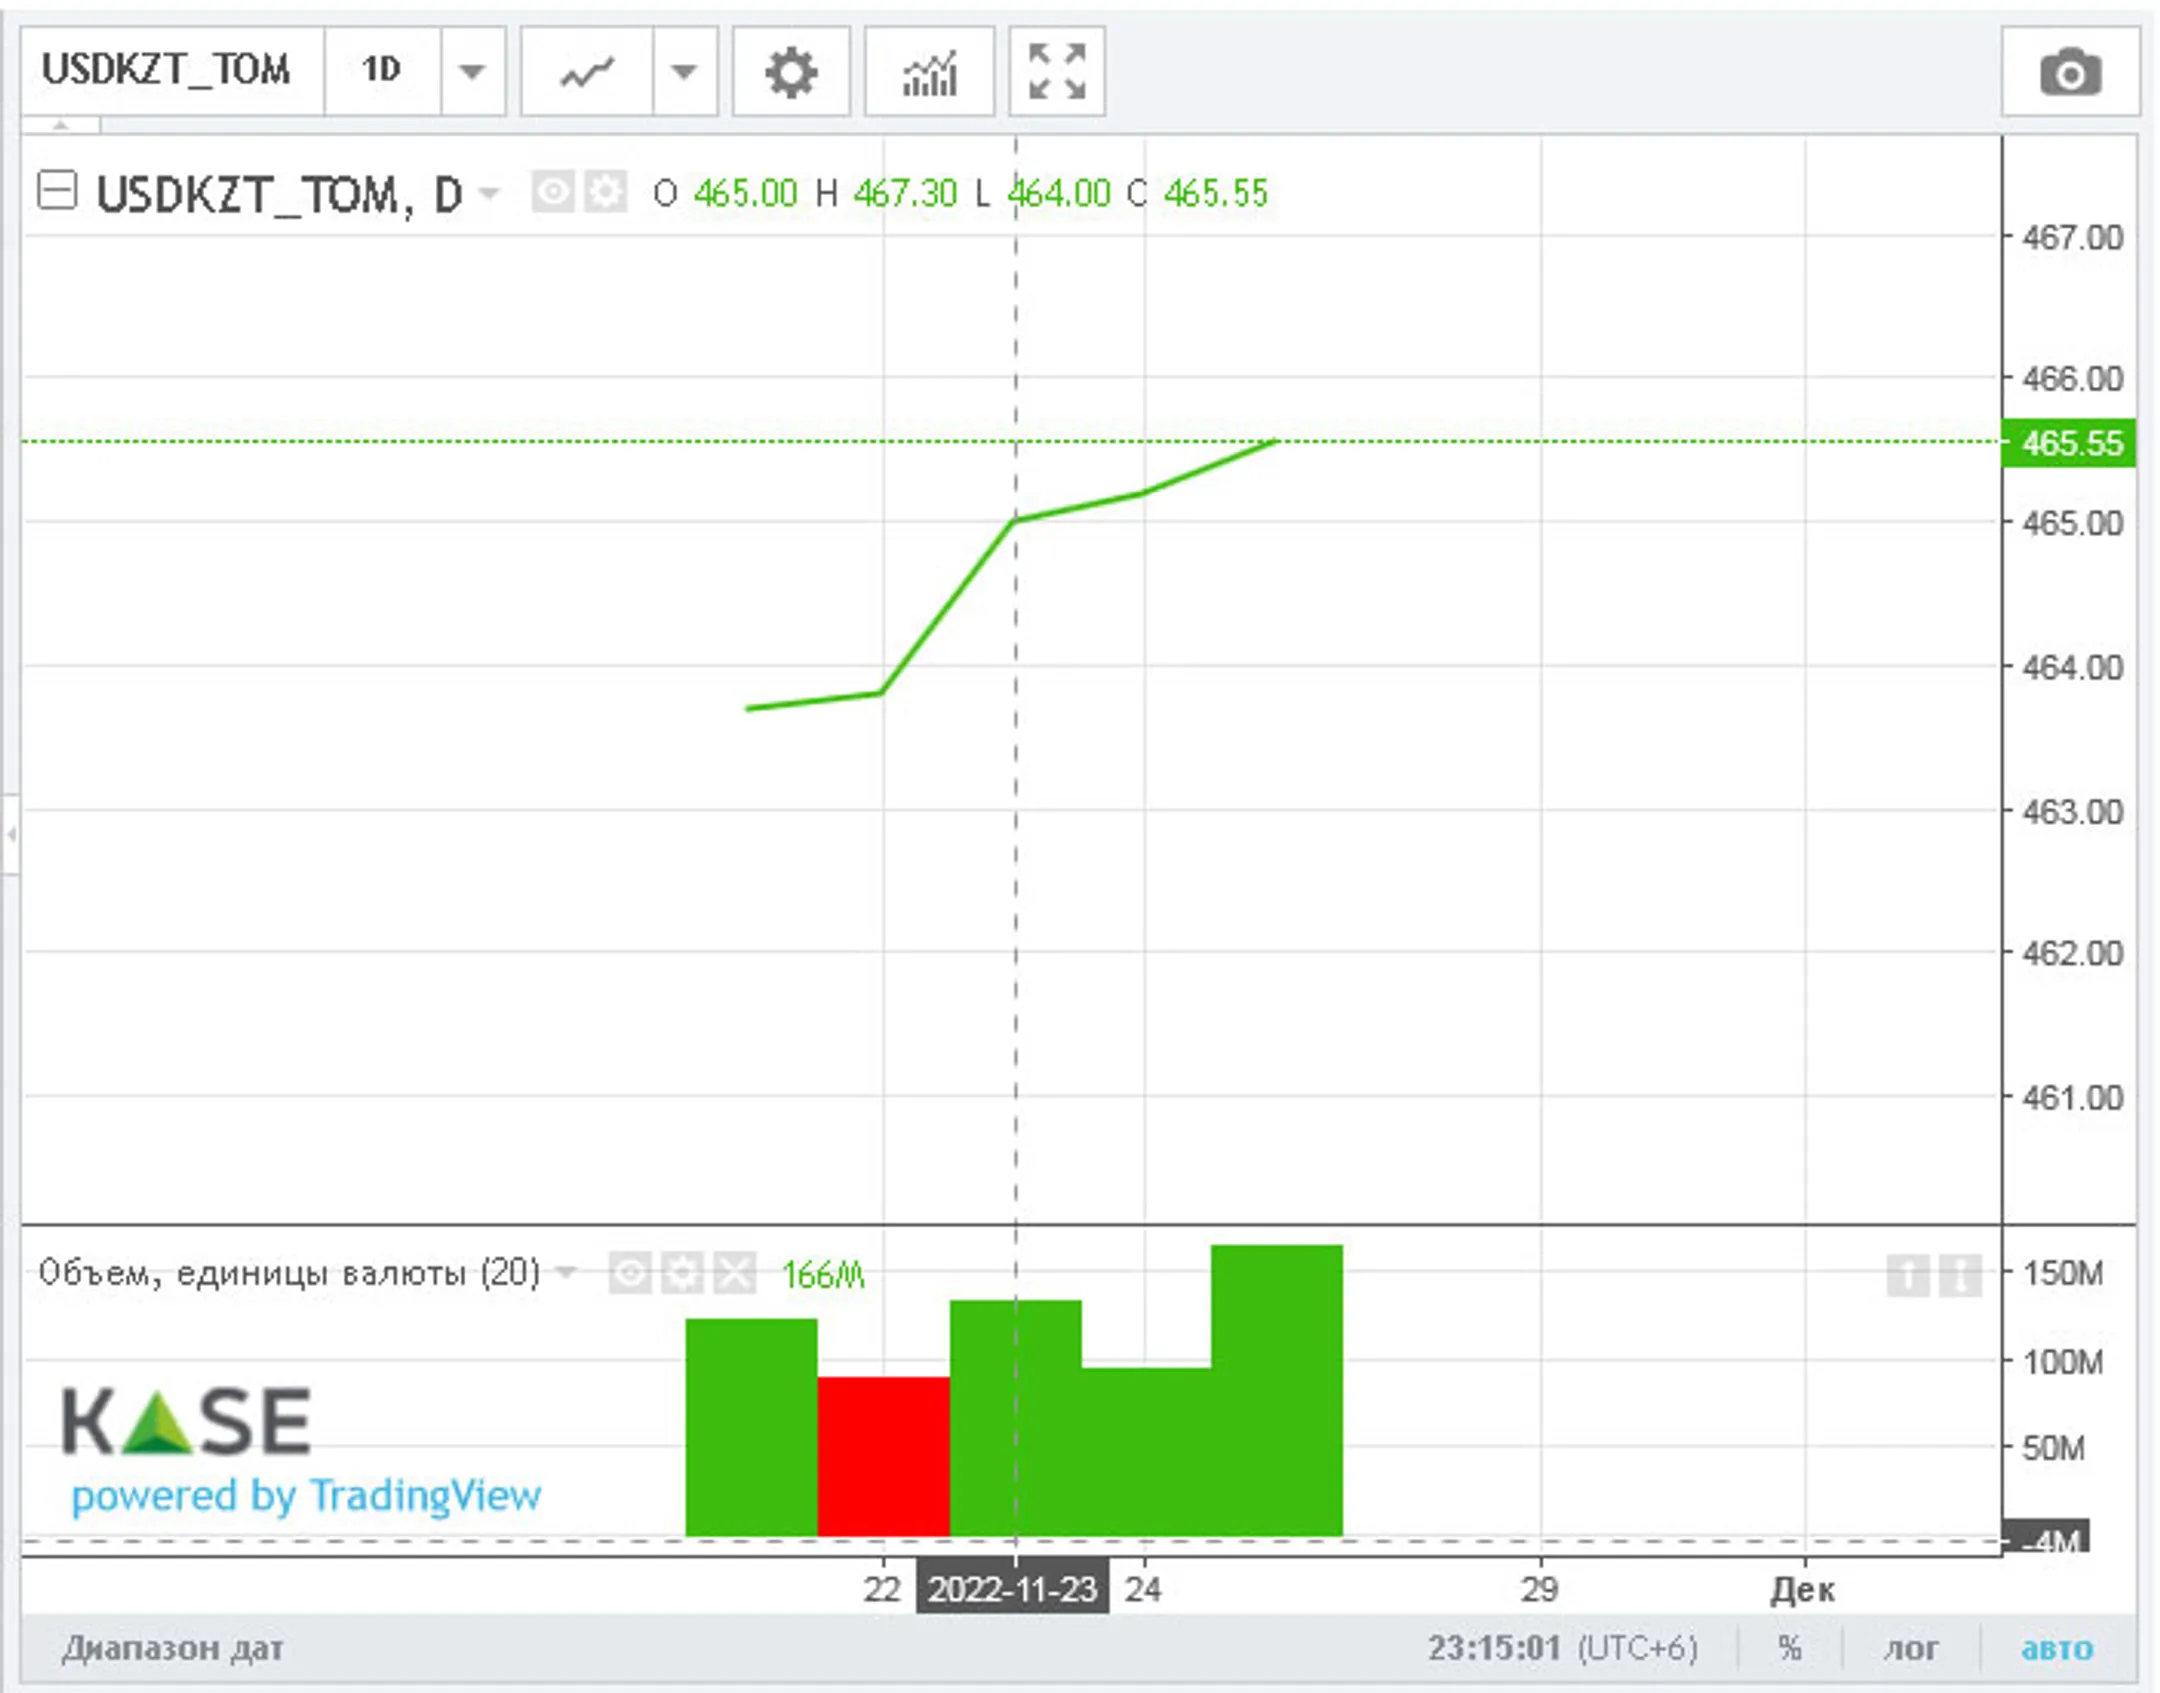
Task: Open the indicators chart icon
Action: click(x=929, y=72)
